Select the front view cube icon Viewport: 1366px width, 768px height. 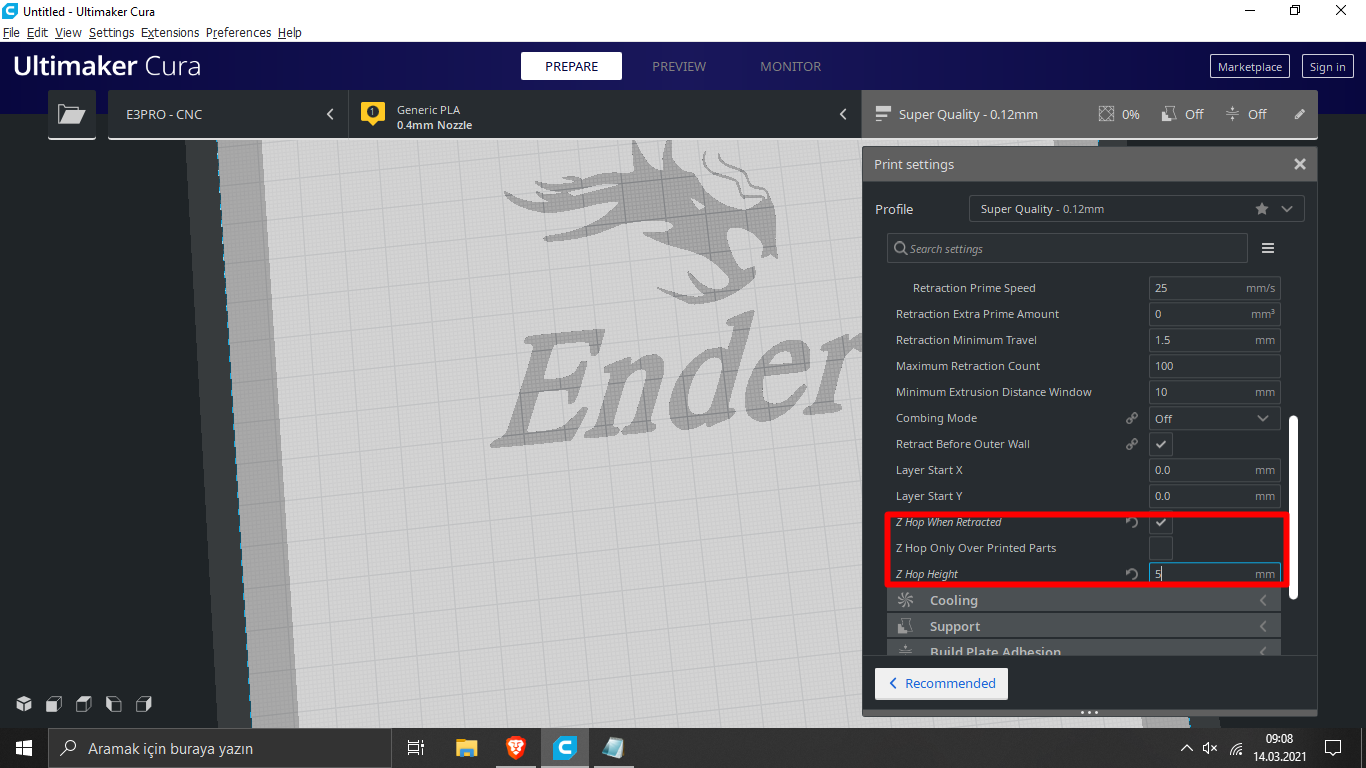pyautogui.click(x=54, y=704)
